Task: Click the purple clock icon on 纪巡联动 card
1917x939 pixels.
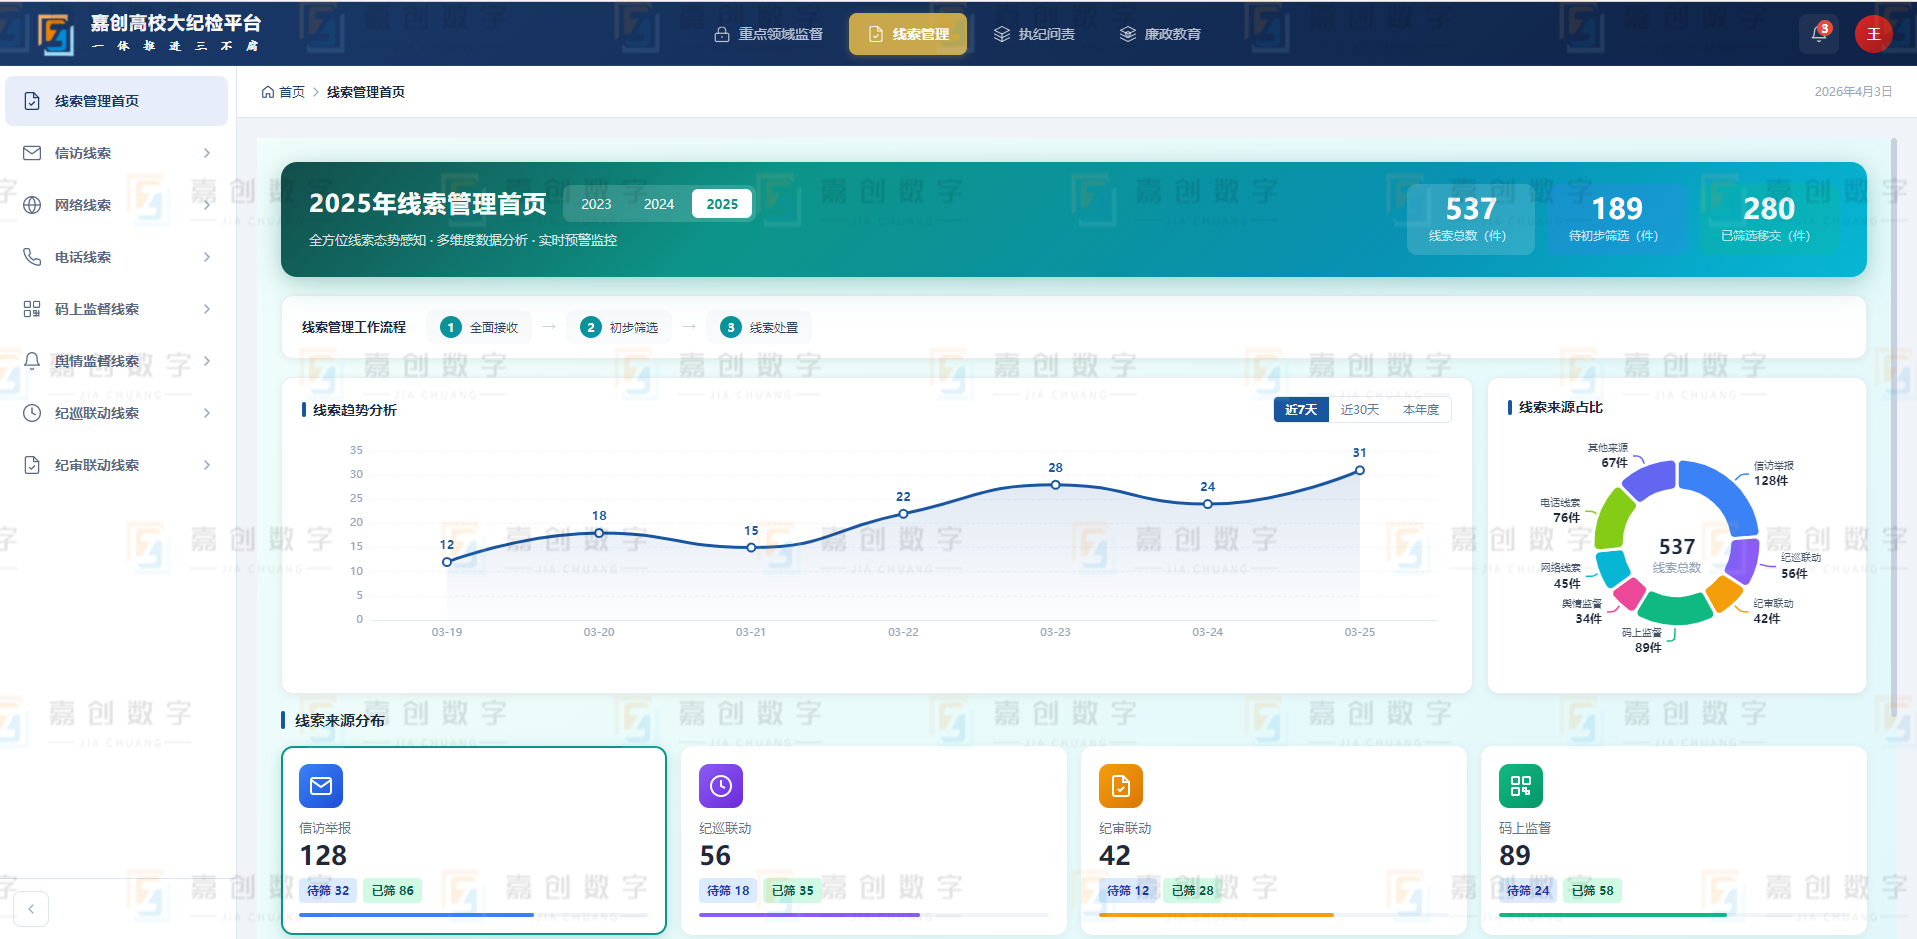Action: [x=721, y=786]
